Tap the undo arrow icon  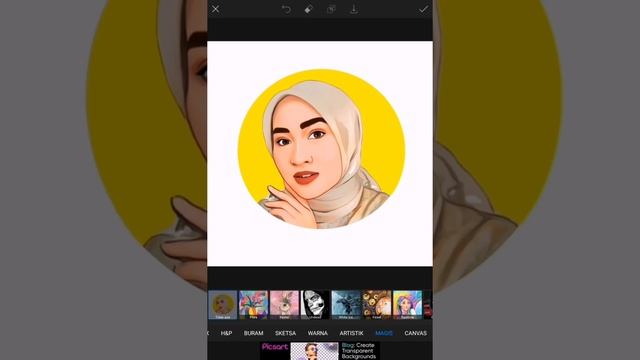click(x=286, y=9)
